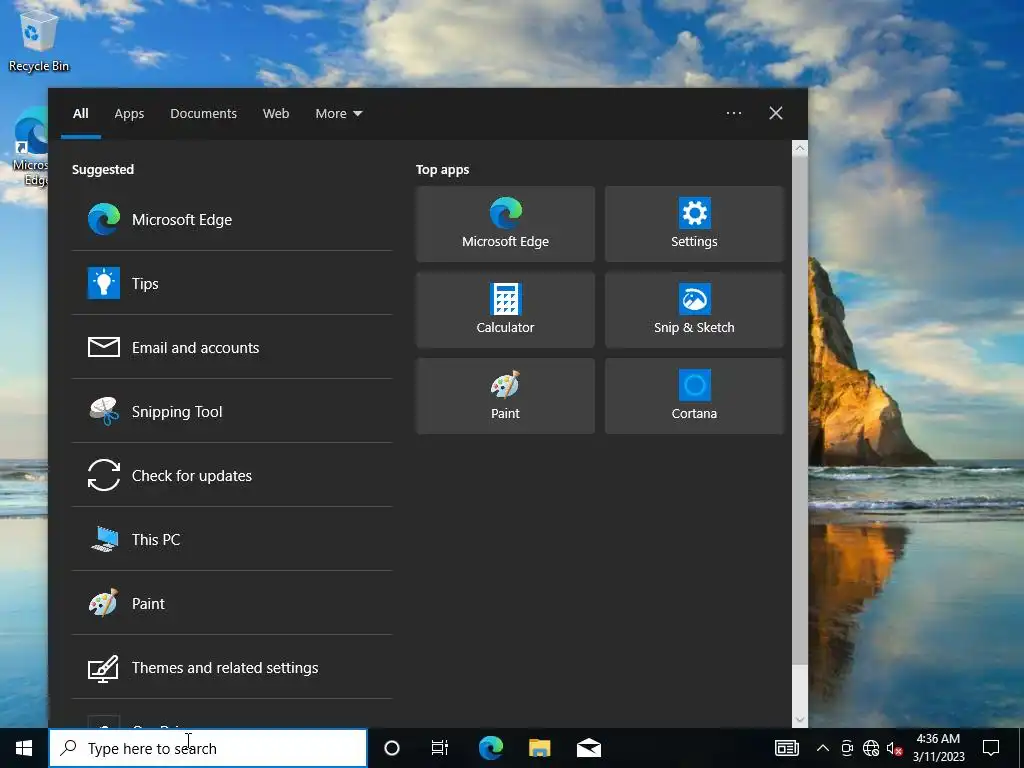The width and height of the screenshot is (1024, 768).
Task: Open the Cortana top app tile
Action: click(694, 396)
